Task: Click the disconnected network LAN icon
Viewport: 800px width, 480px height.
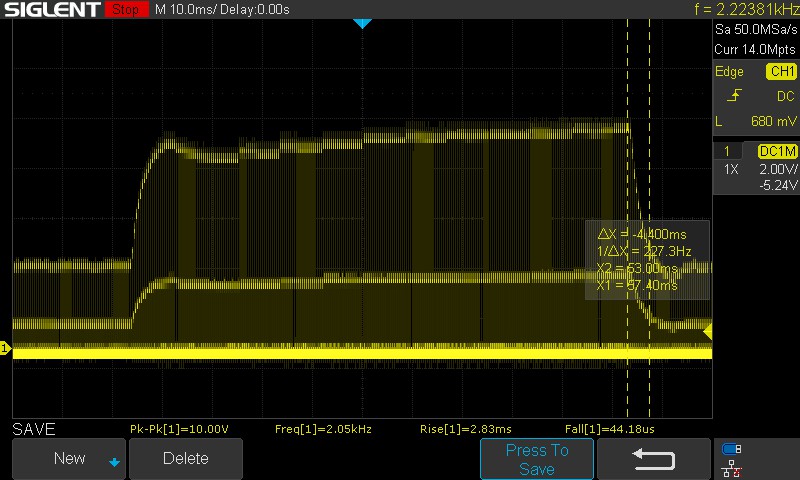Action: point(732,467)
